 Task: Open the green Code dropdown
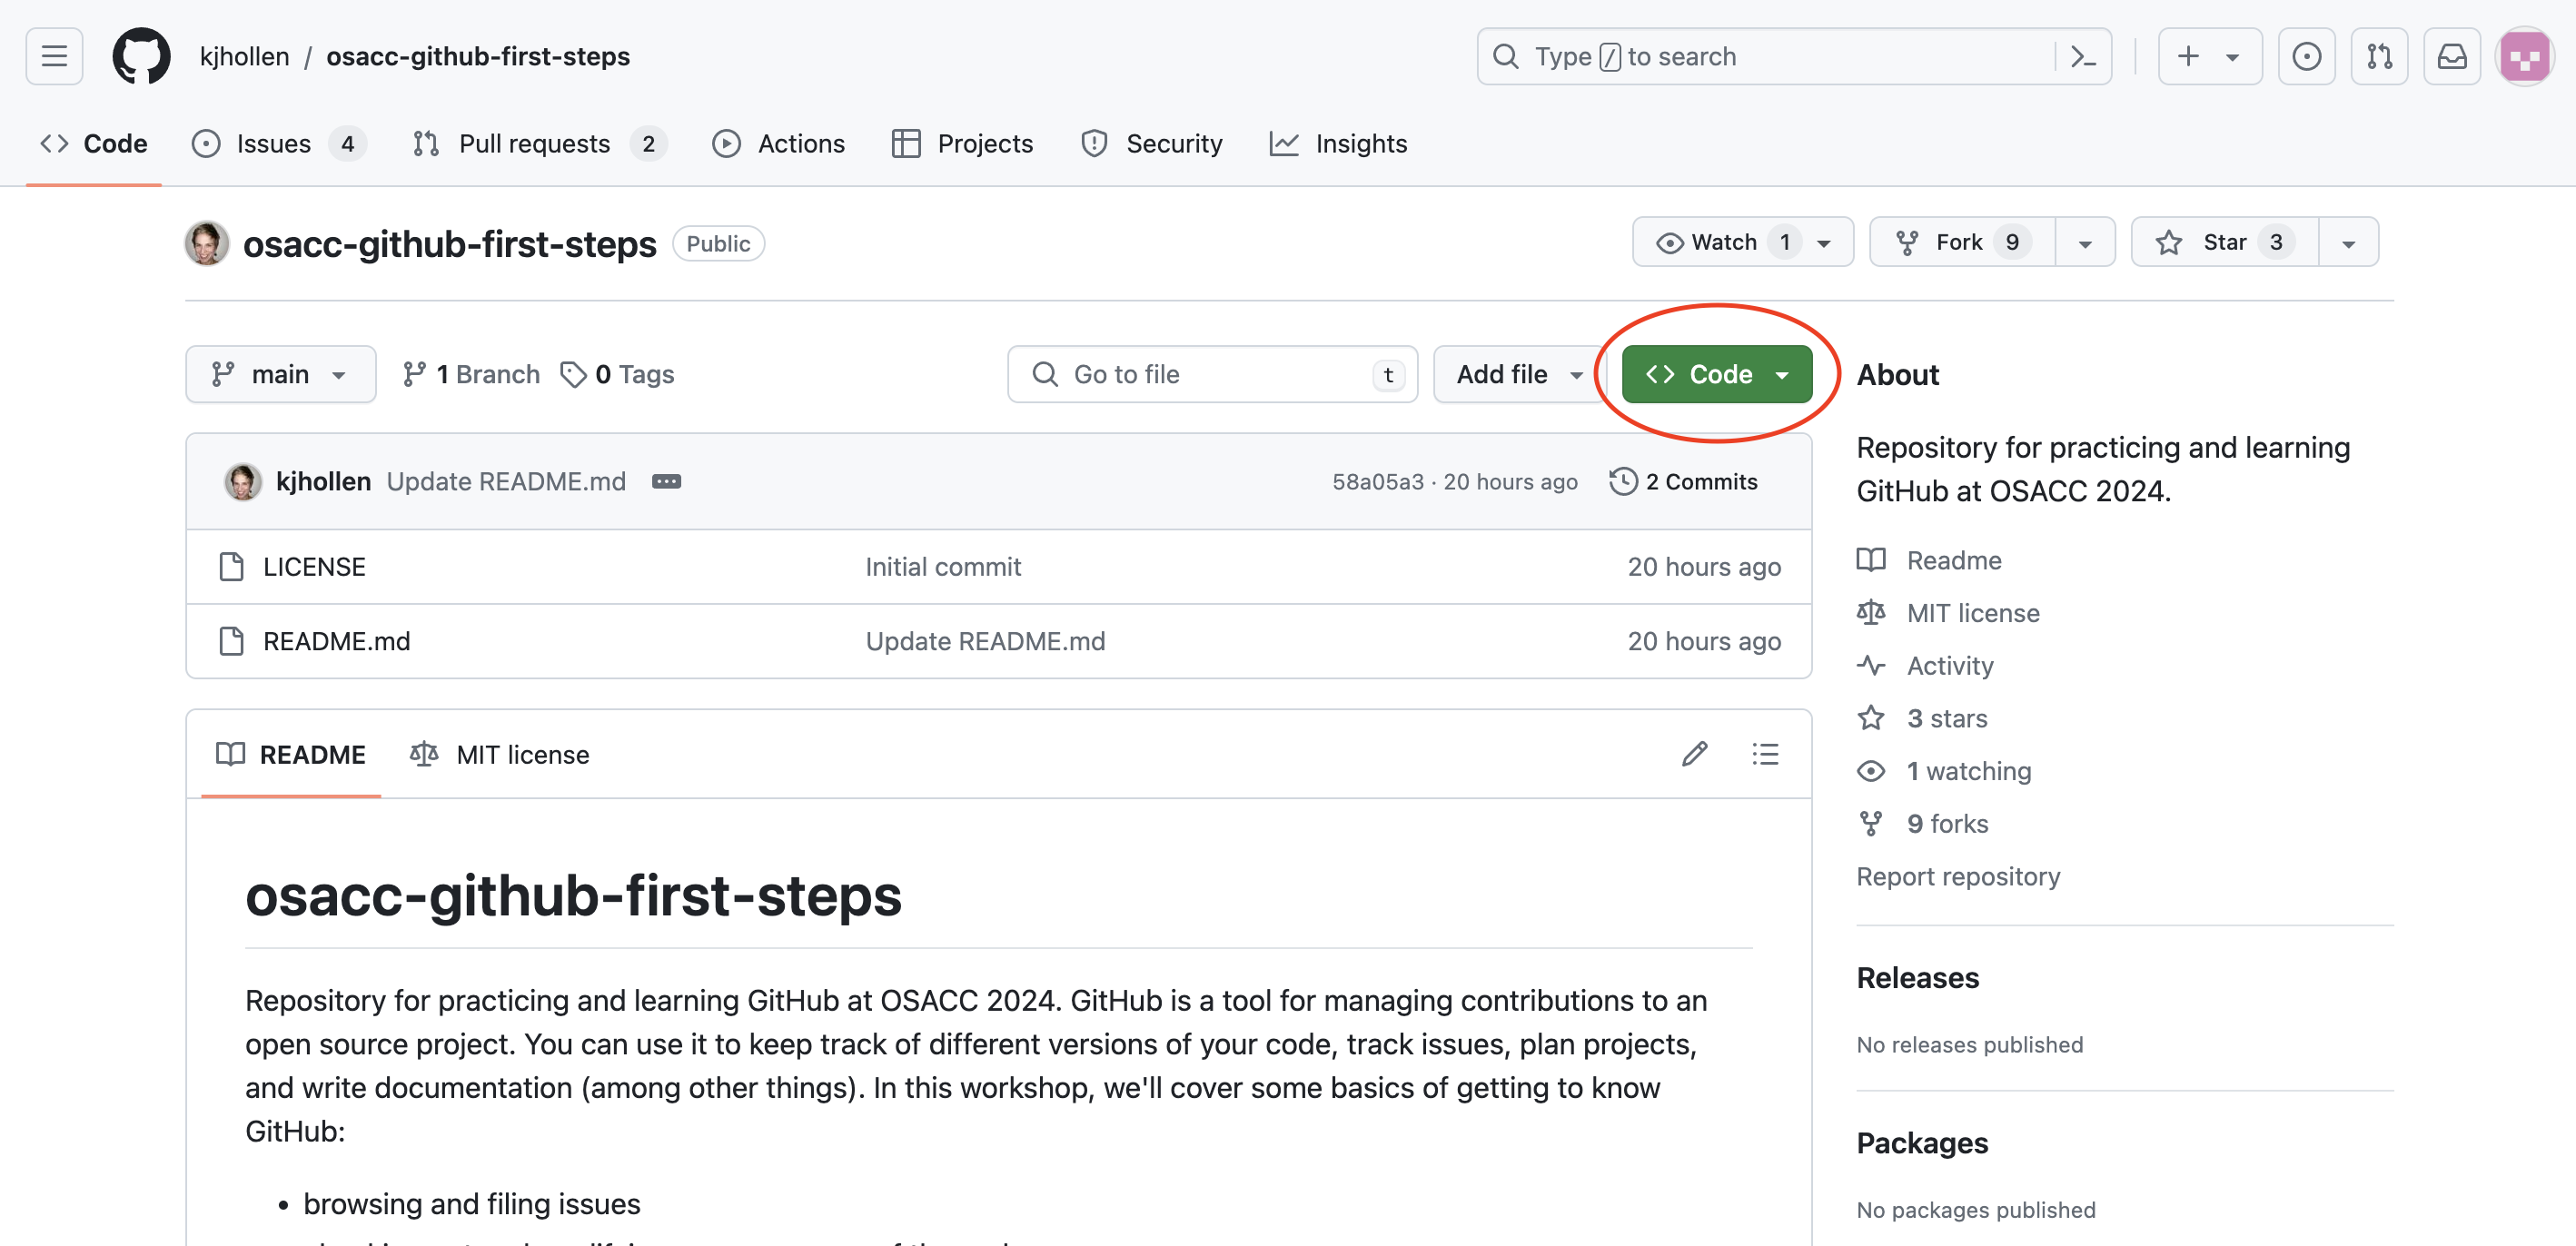[1716, 374]
